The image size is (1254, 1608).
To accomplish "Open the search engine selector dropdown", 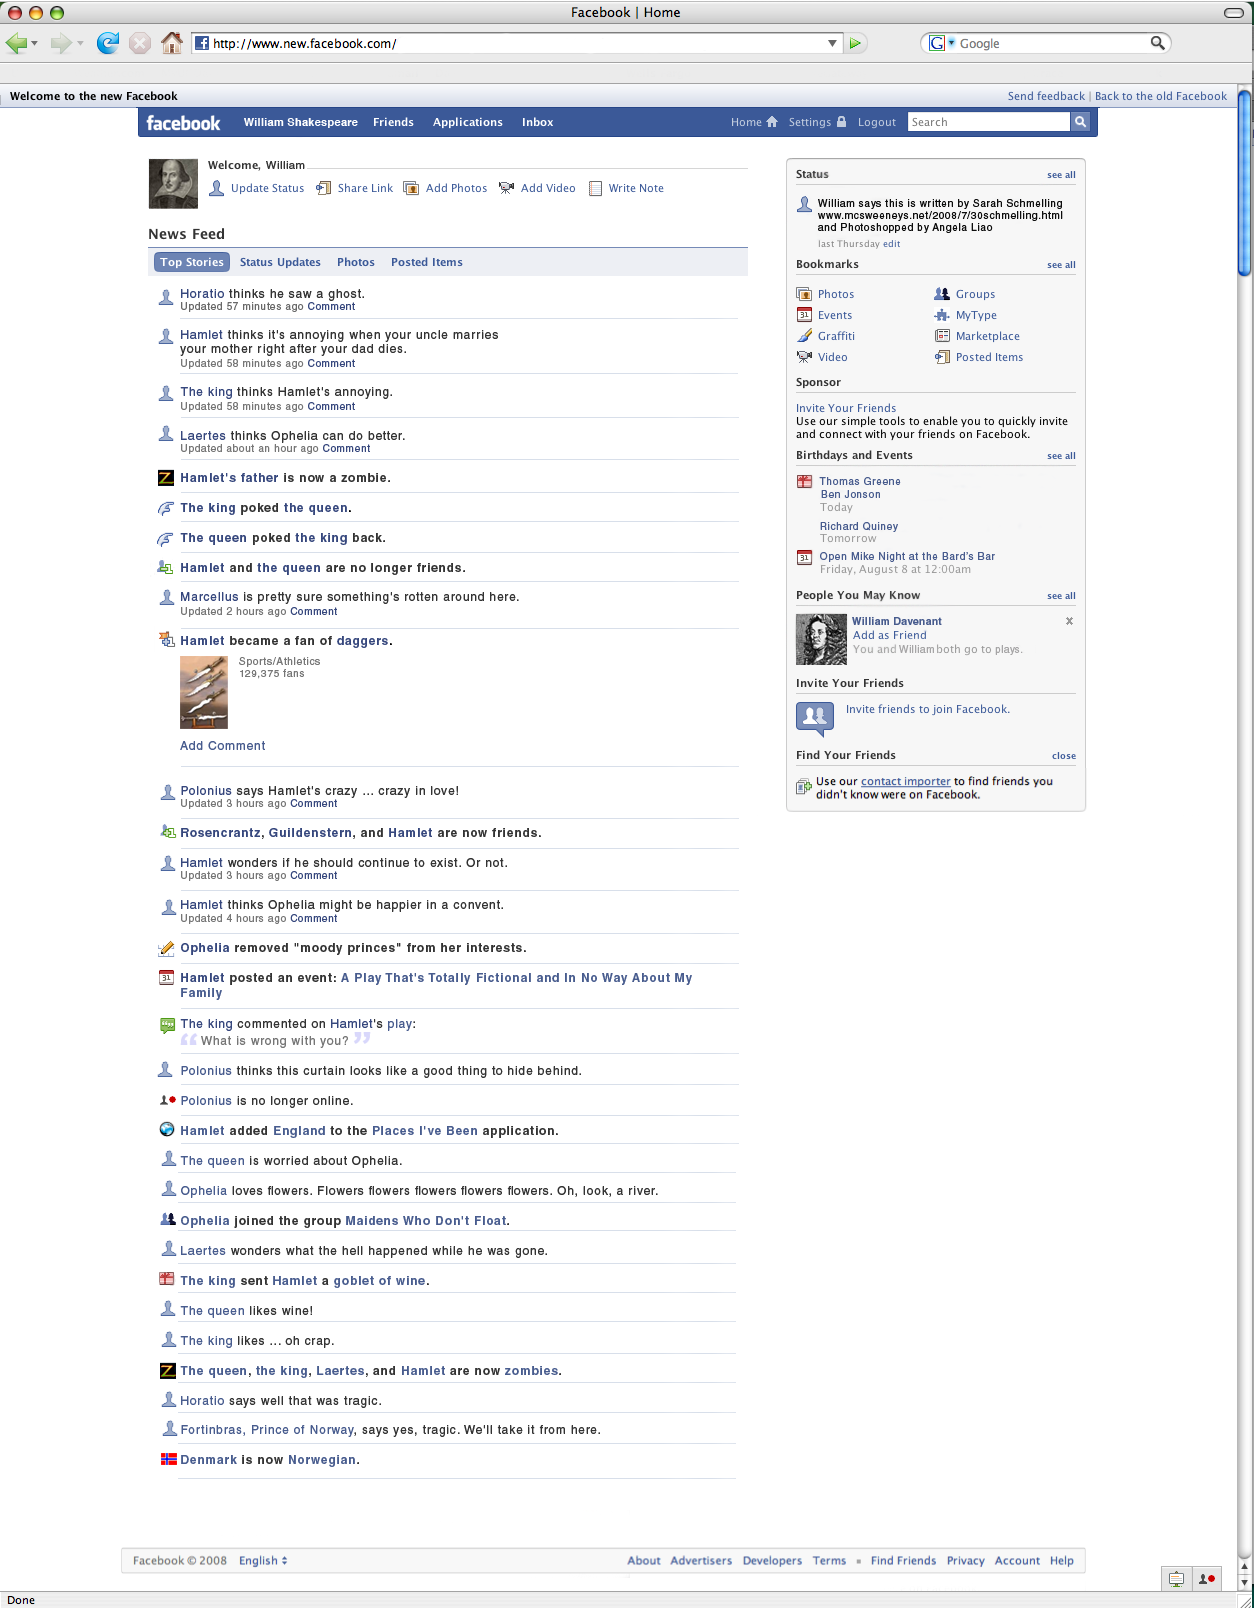I will (951, 43).
